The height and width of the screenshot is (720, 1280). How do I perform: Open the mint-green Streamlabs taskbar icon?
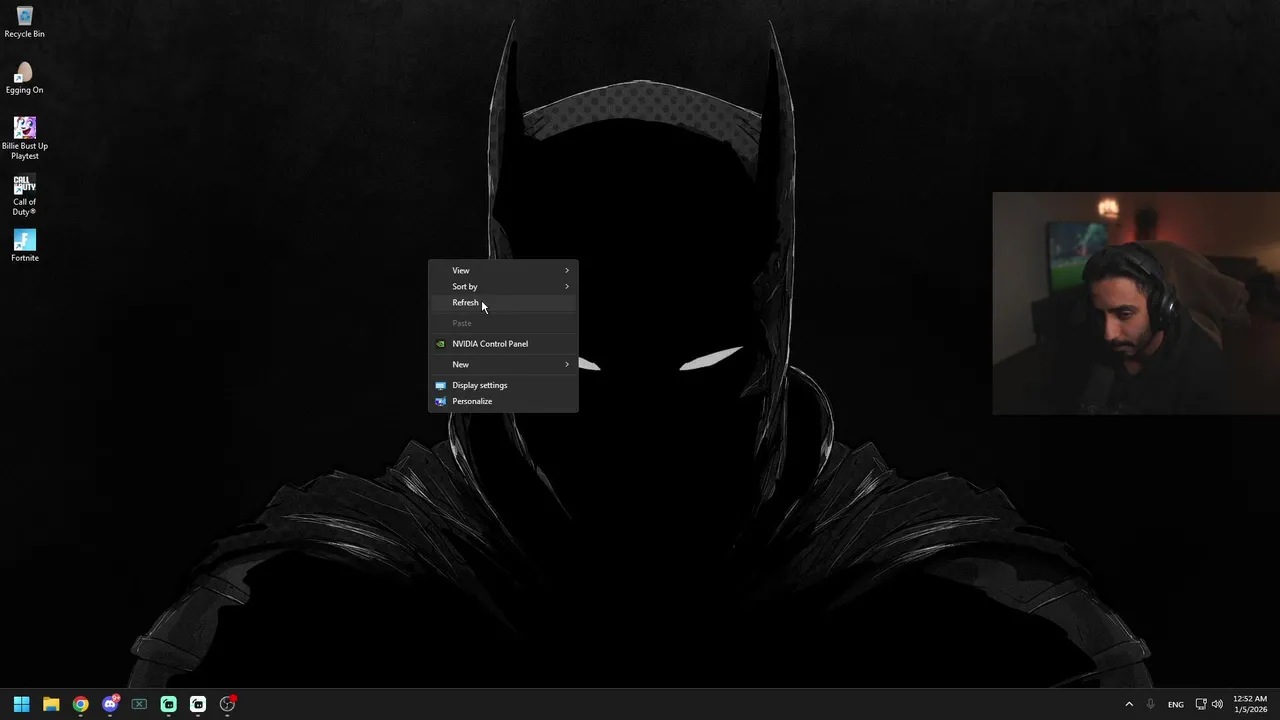pyautogui.click(x=169, y=704)
